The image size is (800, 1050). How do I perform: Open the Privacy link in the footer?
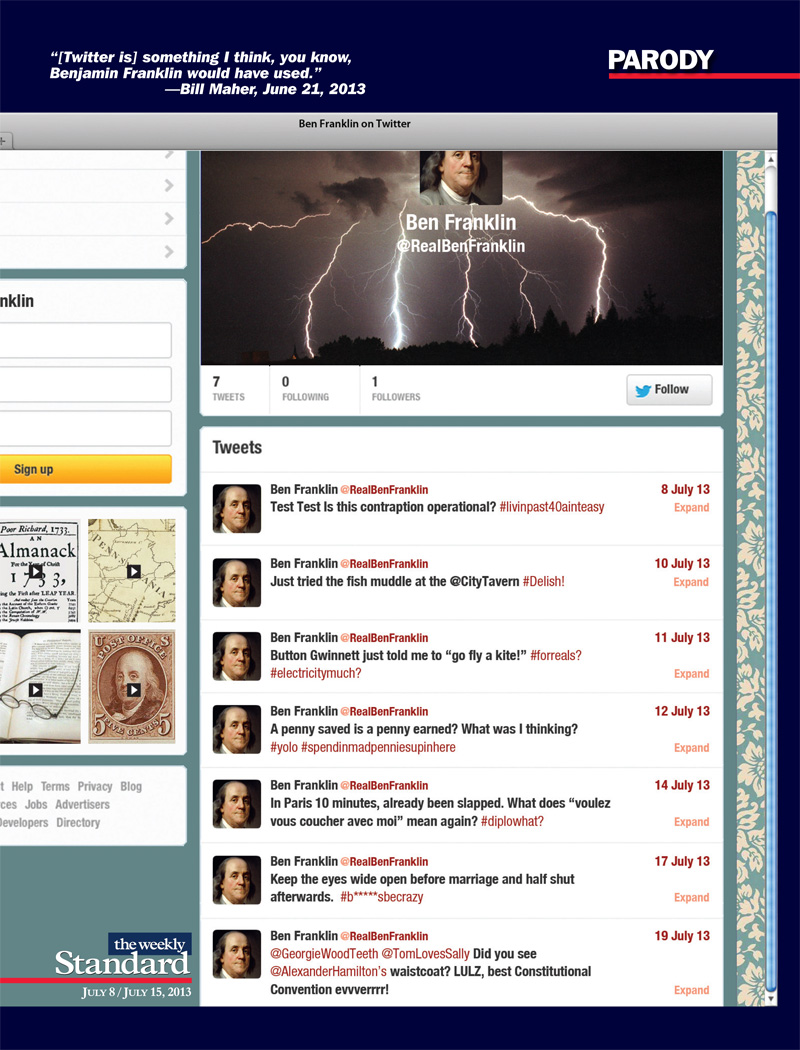95,787
